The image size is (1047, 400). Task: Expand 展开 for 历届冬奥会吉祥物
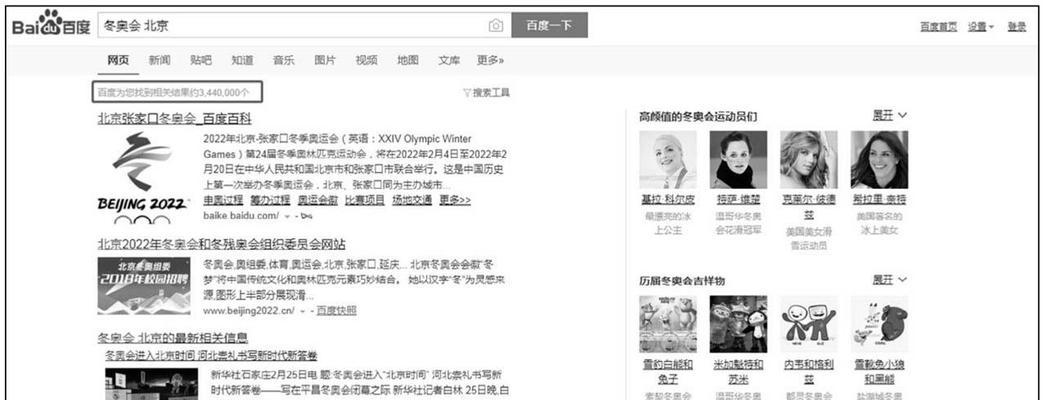click(889, 280)
